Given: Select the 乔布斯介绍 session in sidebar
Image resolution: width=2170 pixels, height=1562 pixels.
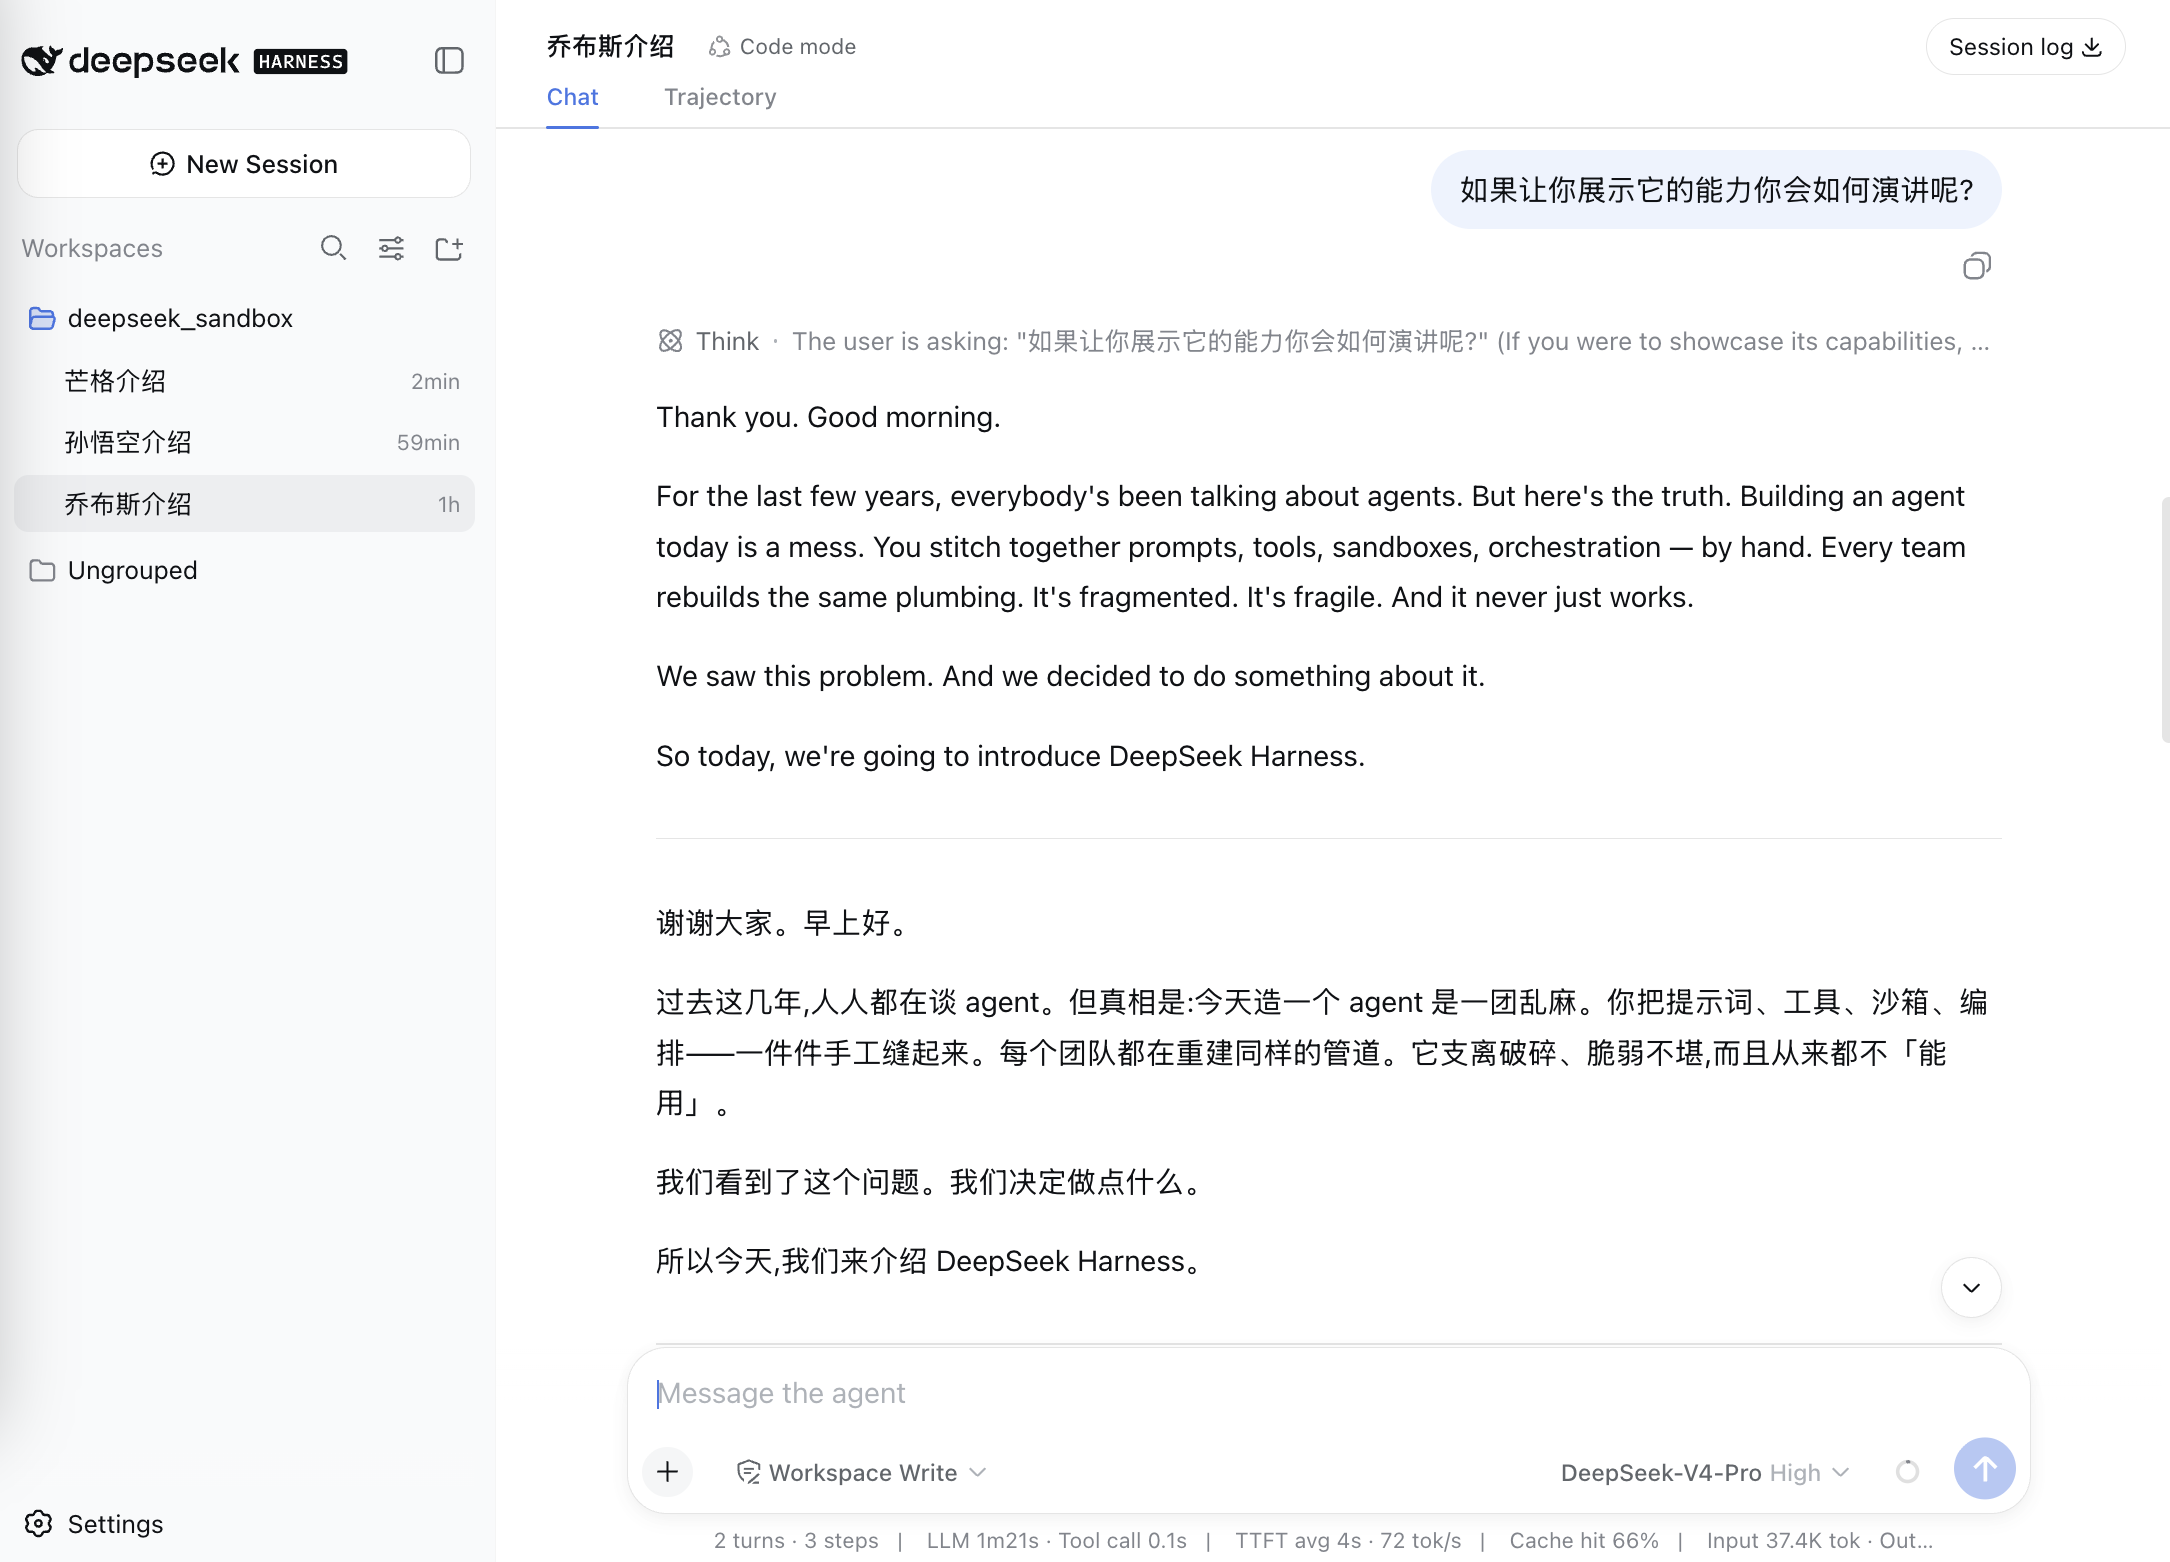Looking at the screenshot, I should coord(244,504).
